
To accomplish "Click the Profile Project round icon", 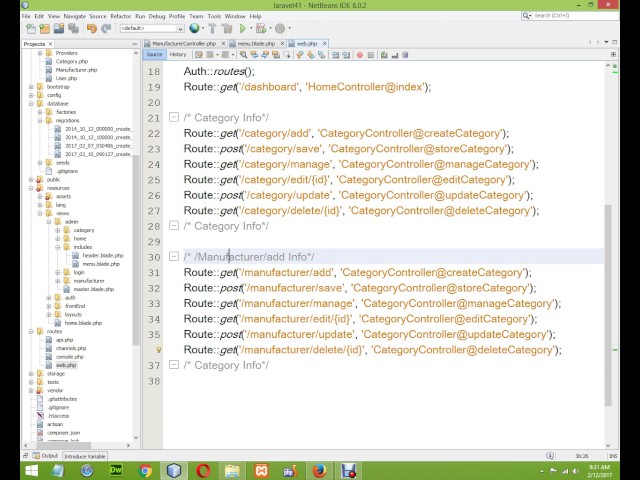I will coord(280,28).
